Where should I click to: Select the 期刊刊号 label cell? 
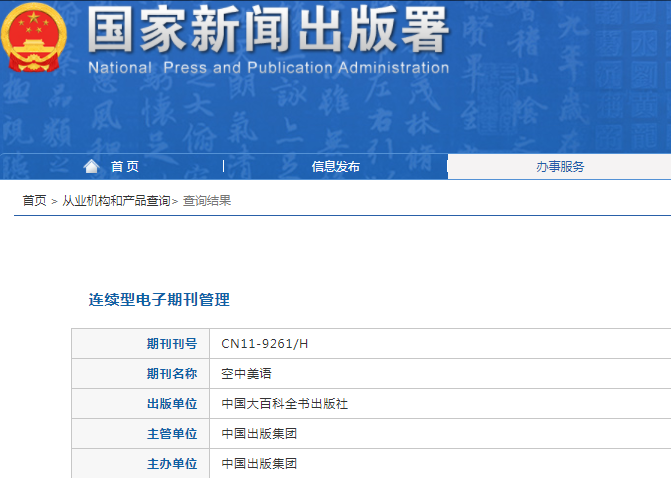[x=140, y=344]
